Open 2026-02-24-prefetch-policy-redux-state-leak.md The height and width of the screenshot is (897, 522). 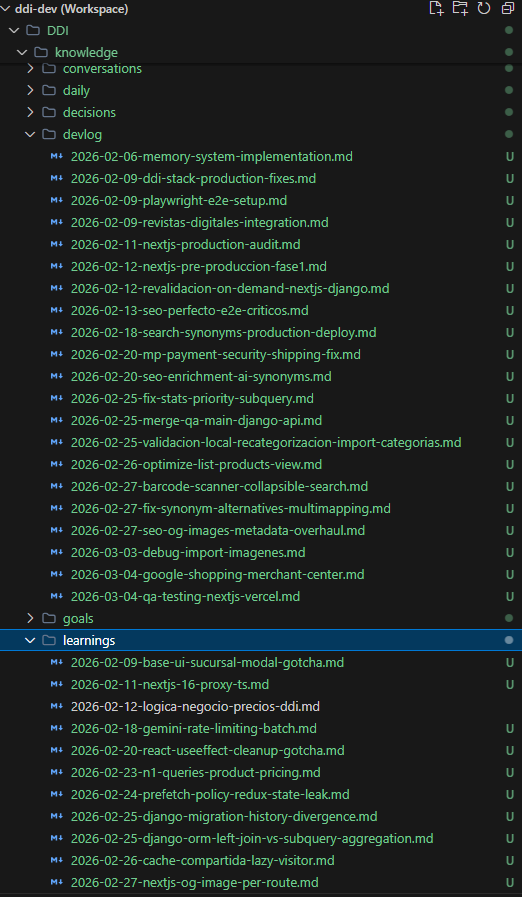point(210,795)
